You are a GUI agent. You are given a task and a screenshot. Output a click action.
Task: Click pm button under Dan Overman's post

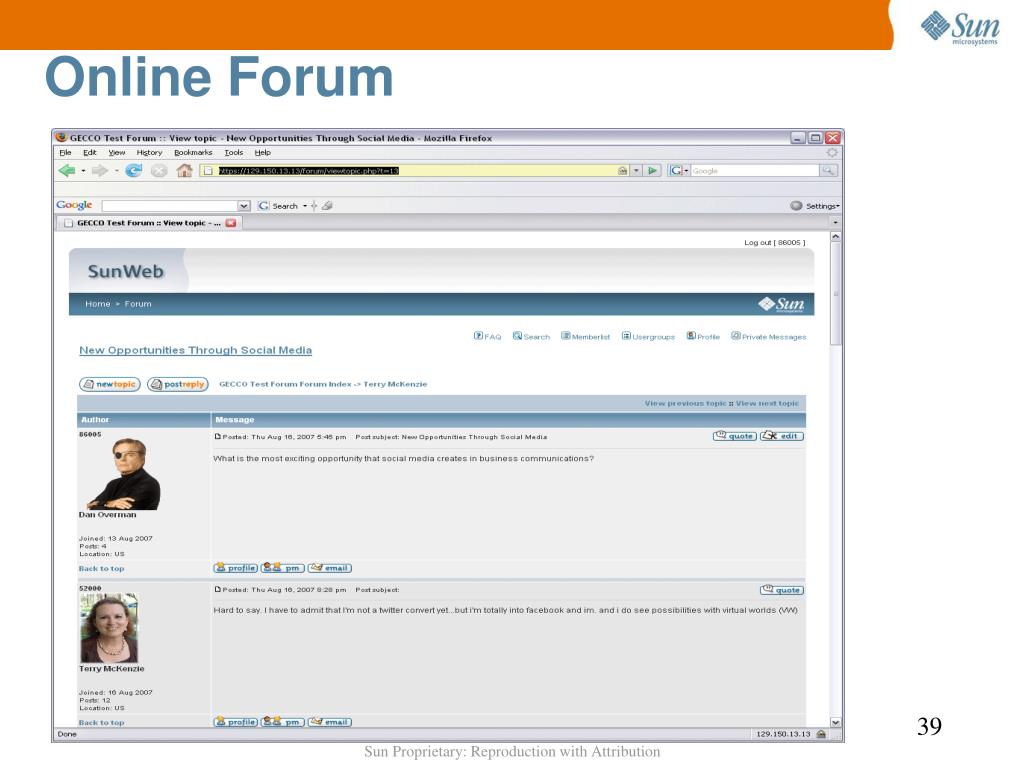(x=283, y=568)
